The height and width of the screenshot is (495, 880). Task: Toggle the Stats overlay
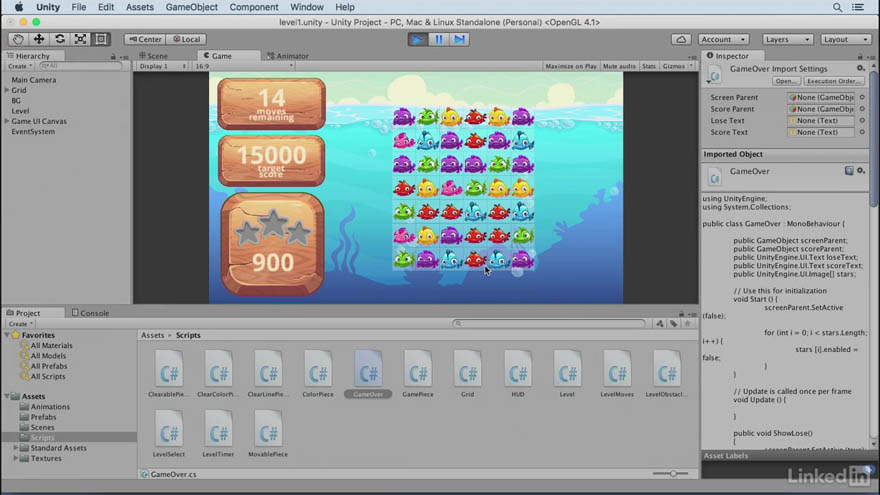click(649, 66)
